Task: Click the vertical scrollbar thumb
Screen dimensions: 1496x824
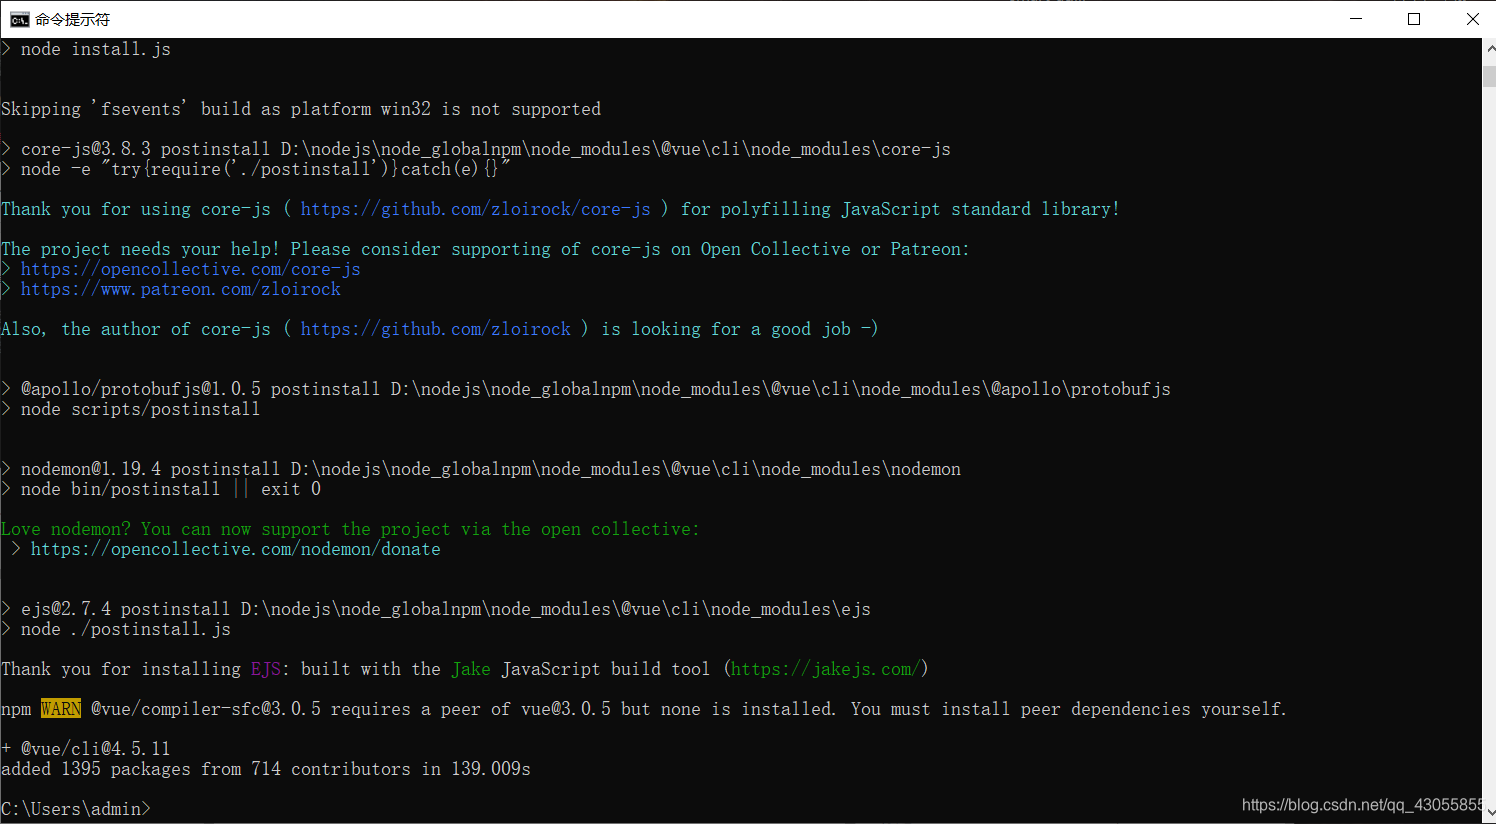Action: pyautogui.click(x=1489, y=76)
